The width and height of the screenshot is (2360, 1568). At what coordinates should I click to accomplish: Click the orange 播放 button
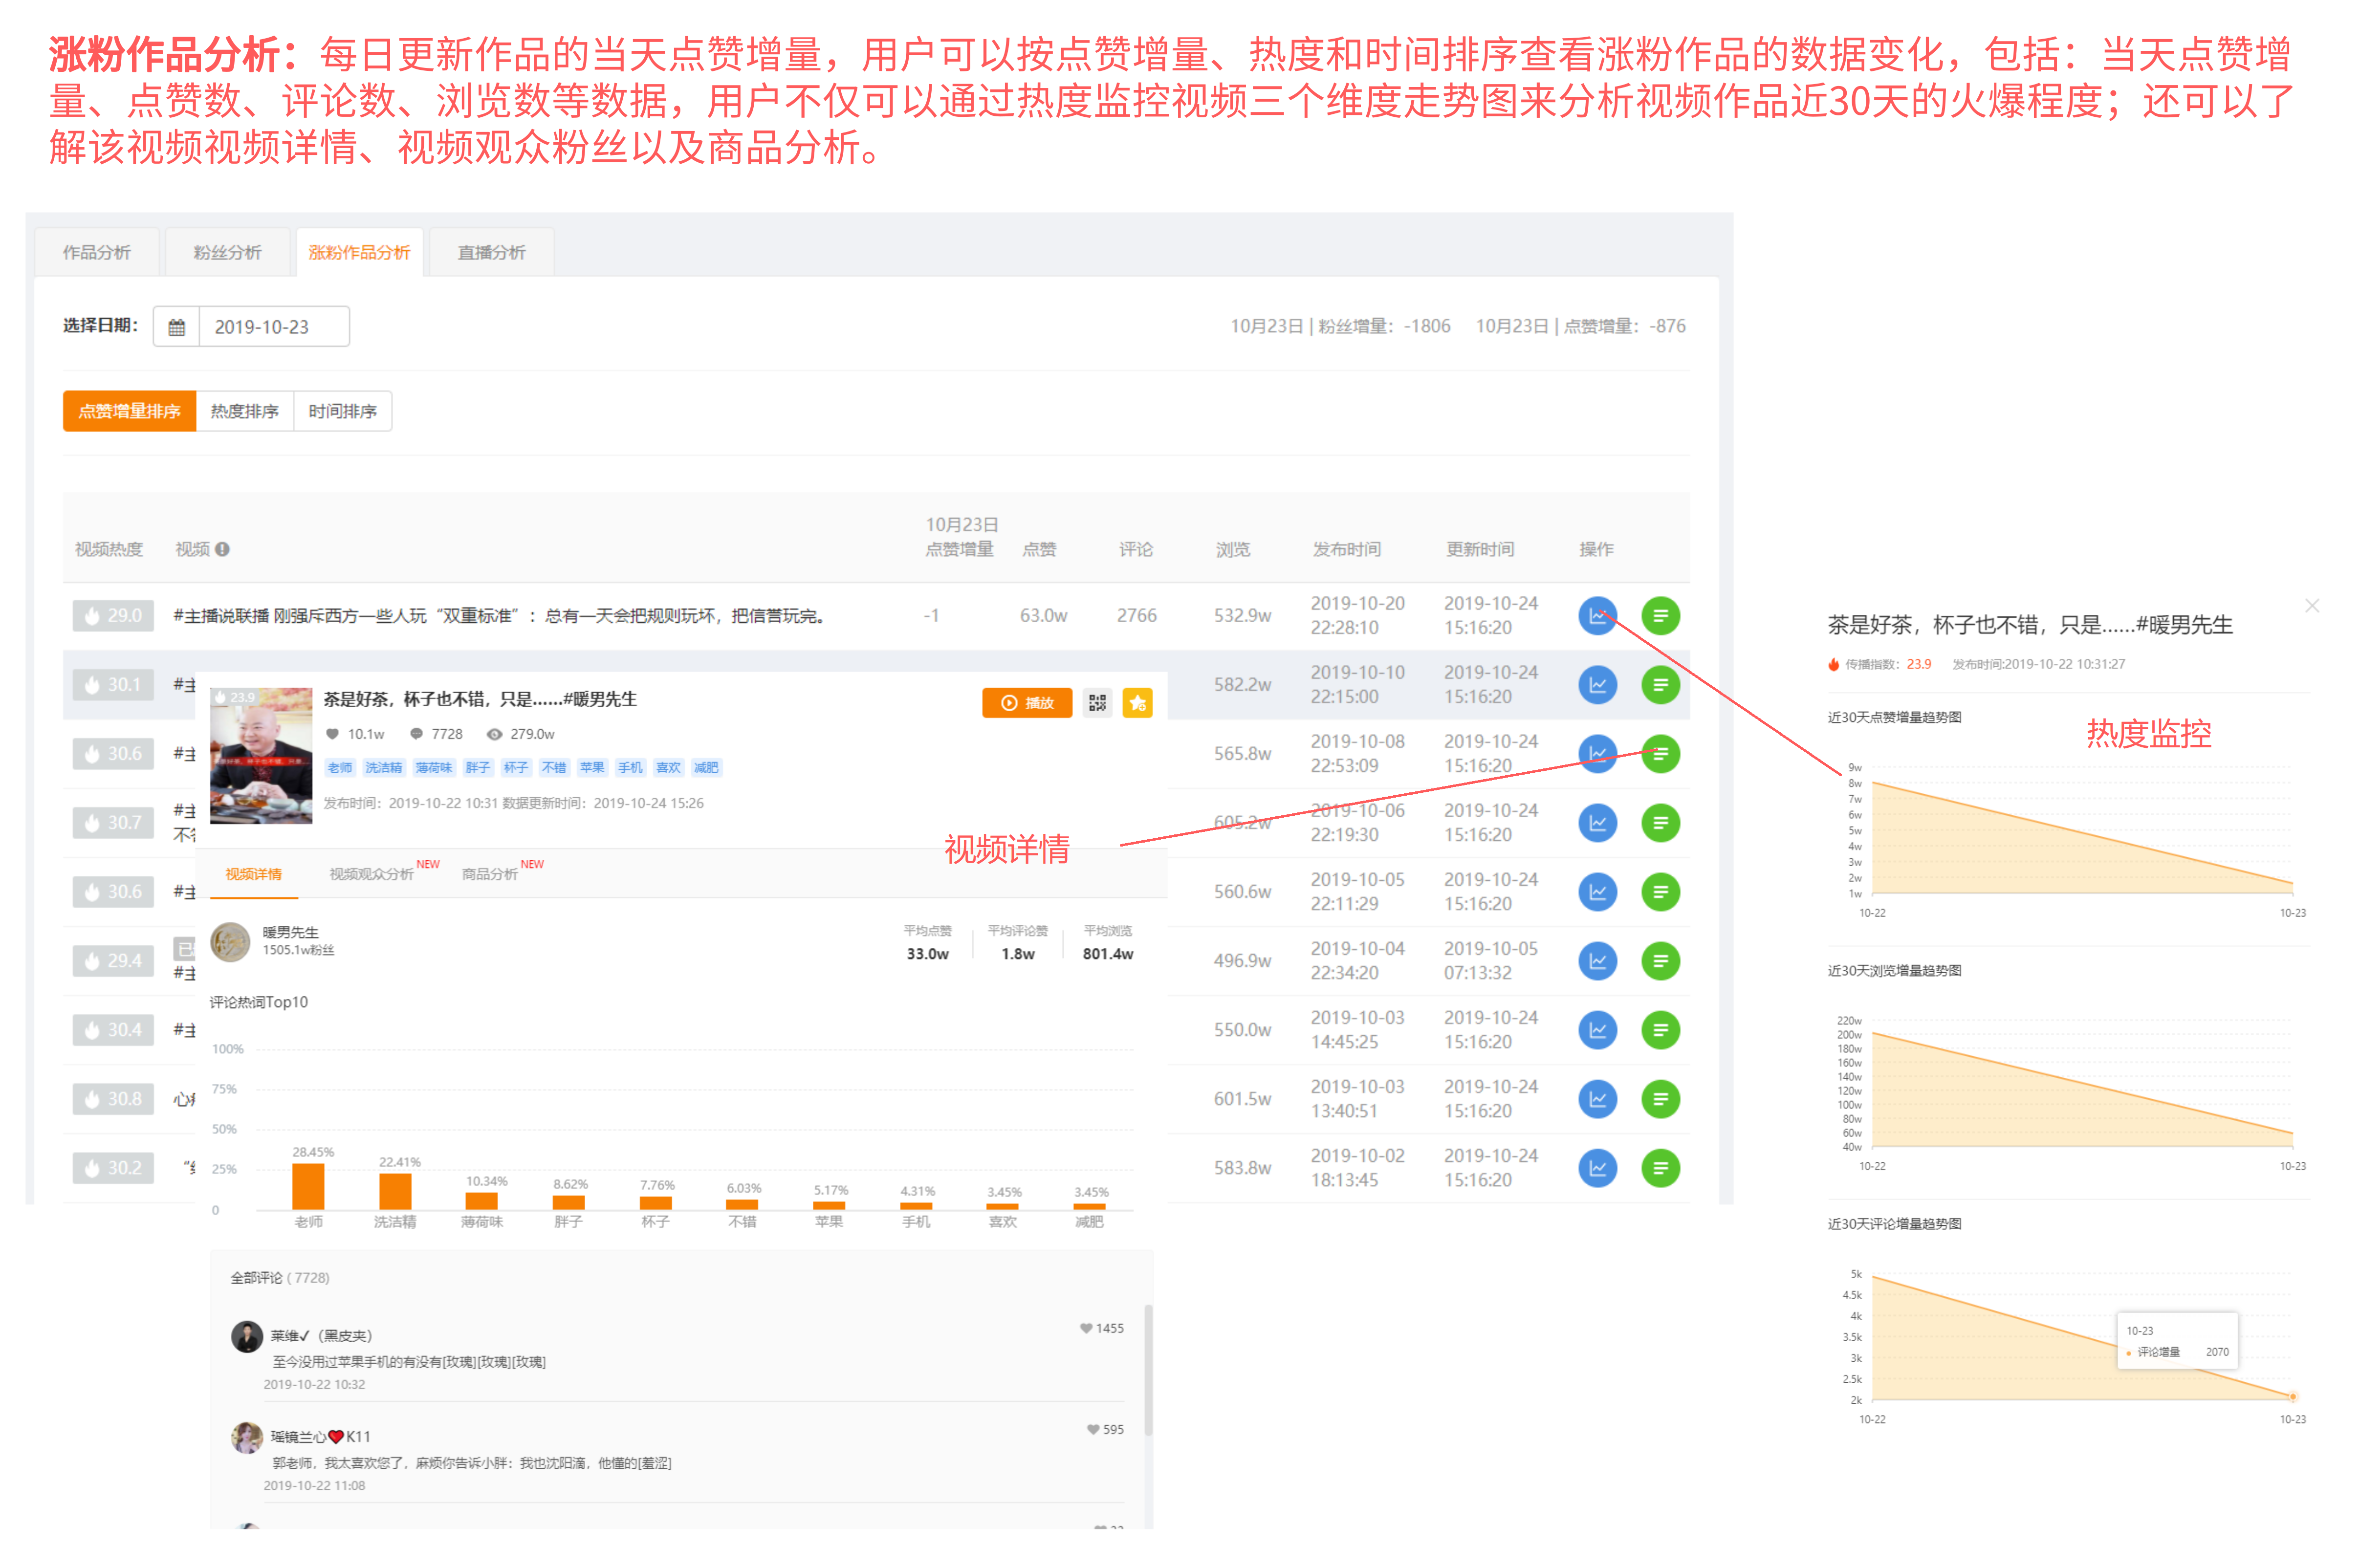pos(1027,702)
